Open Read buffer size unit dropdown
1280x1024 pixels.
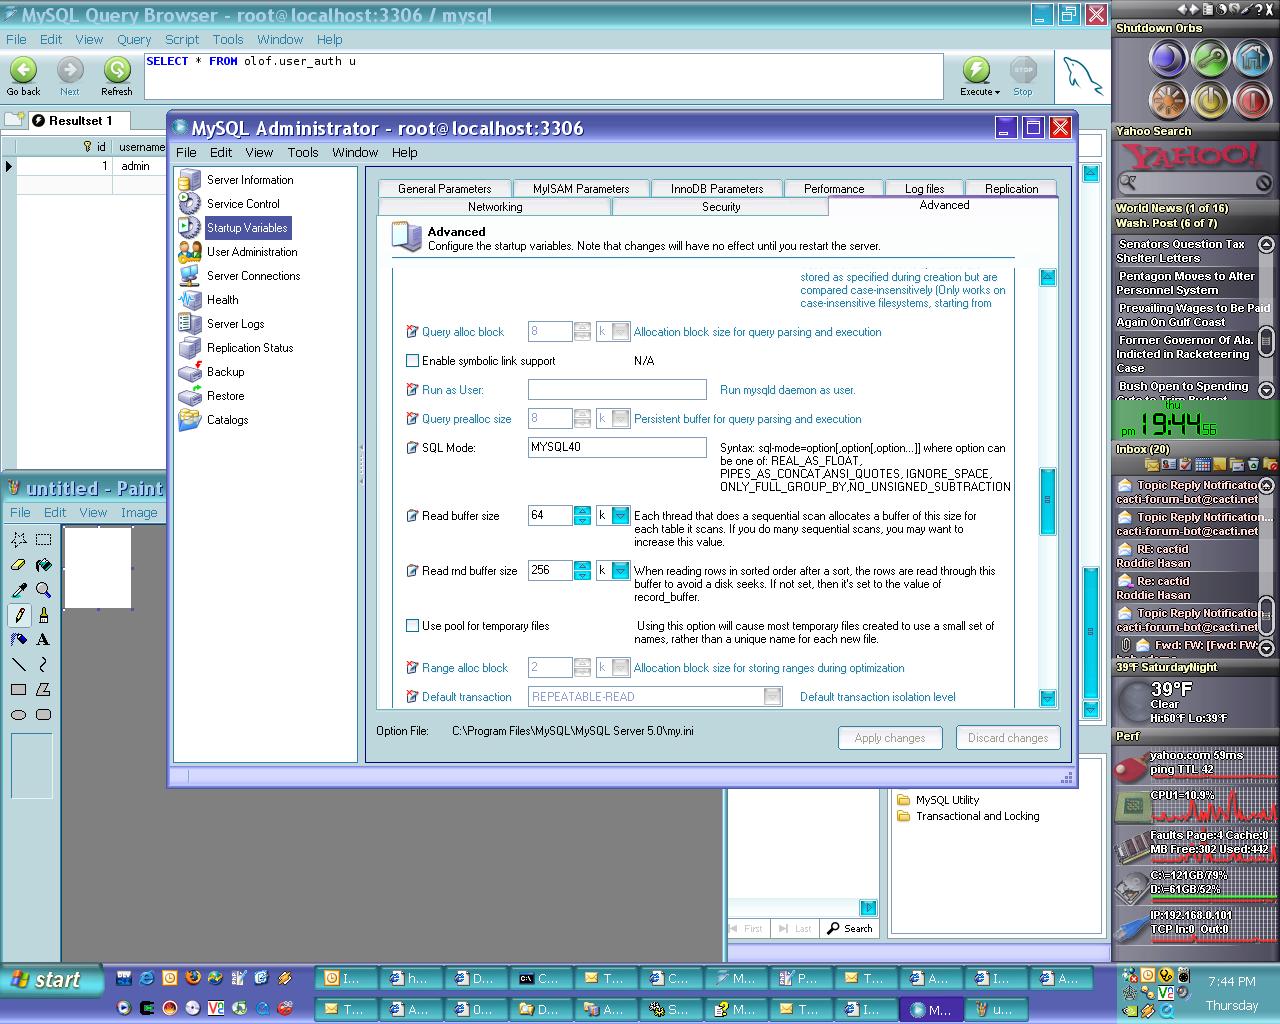(x=621, y=516)
